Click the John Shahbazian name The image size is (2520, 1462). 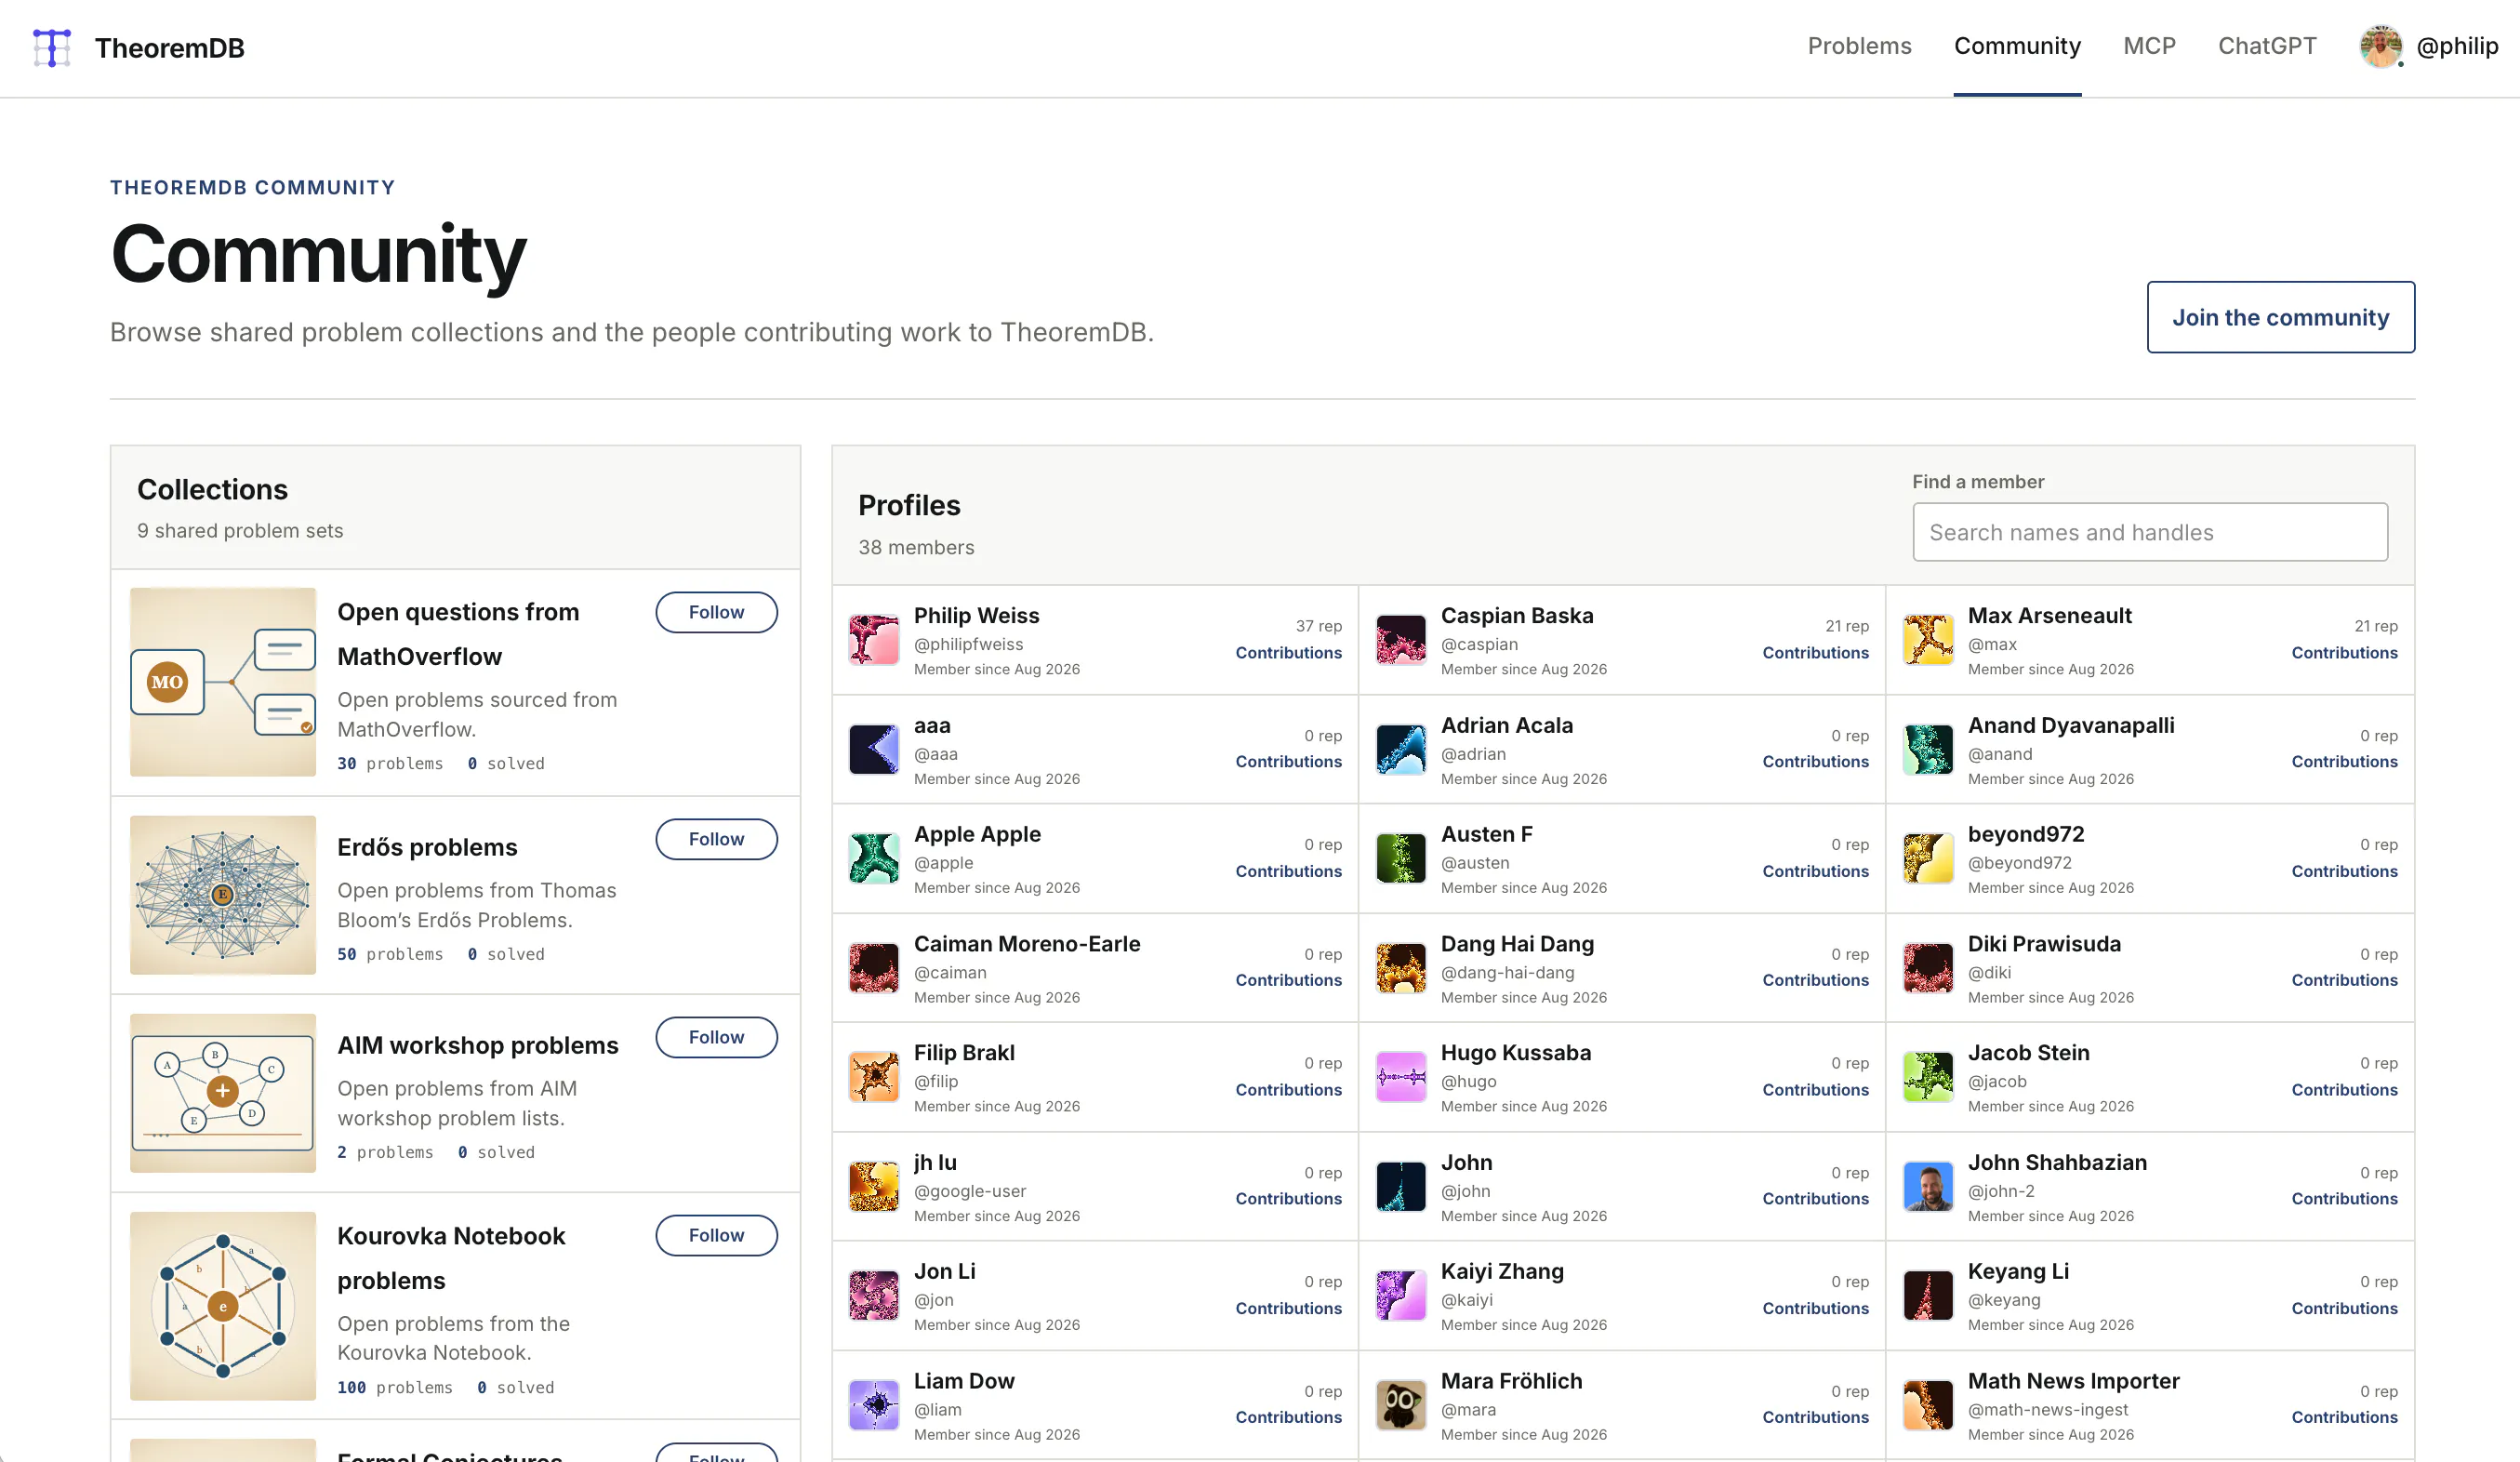pos(2057,1162)
